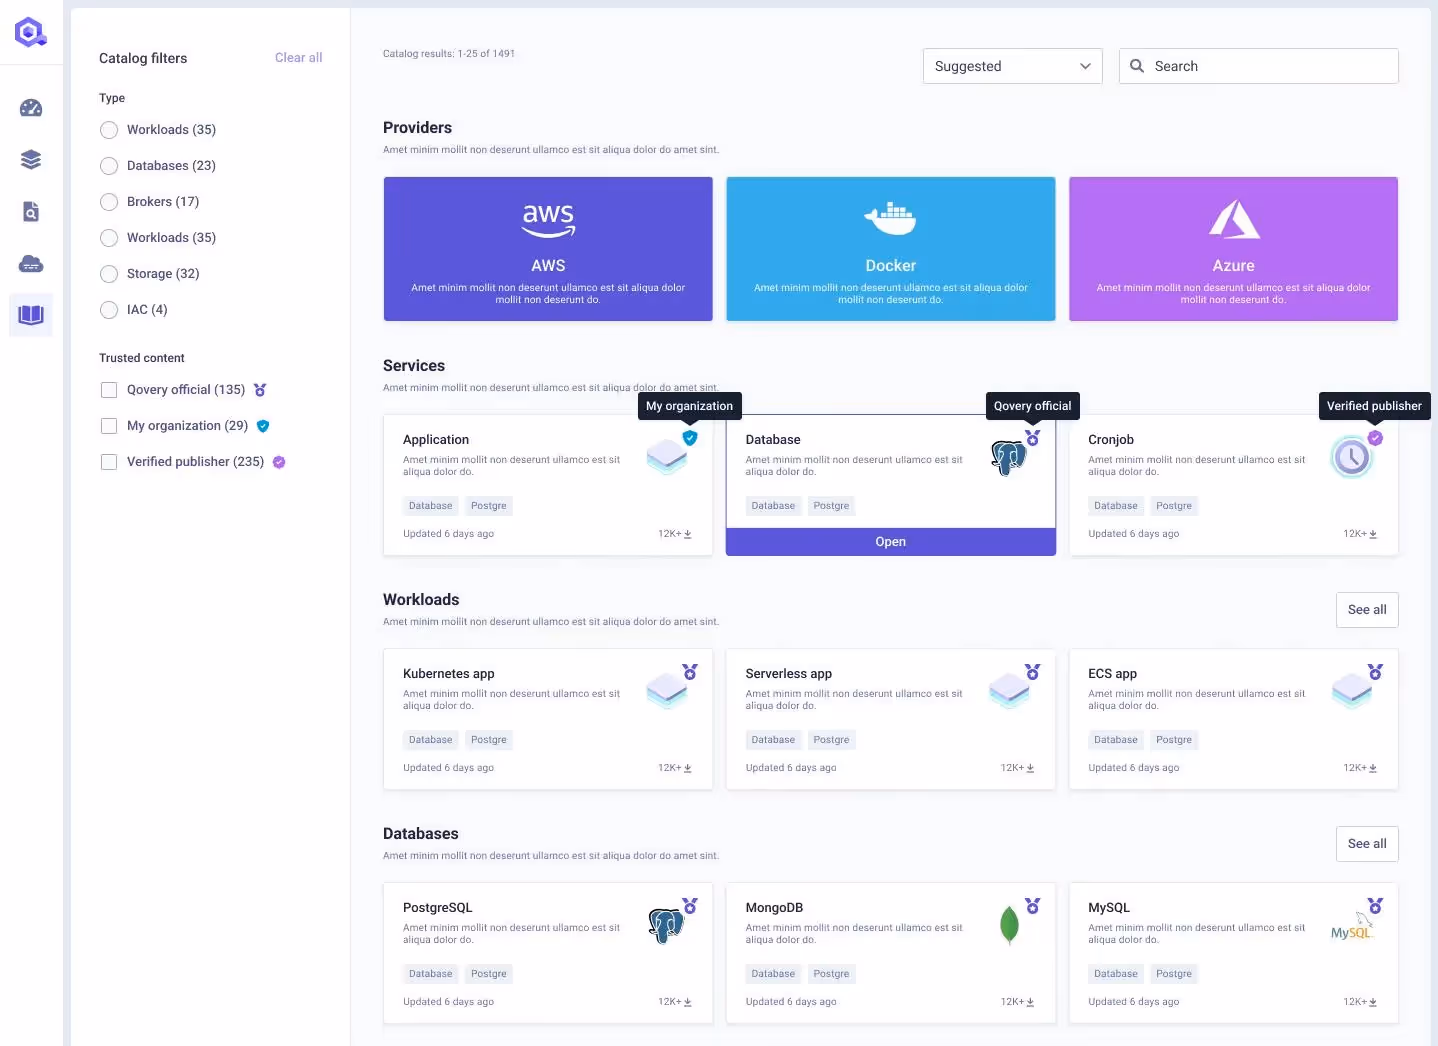The width and height of the screenshot is (1438, 1046).
Task: Open the catalog book sidebar icon
Action: click(31, 315)
